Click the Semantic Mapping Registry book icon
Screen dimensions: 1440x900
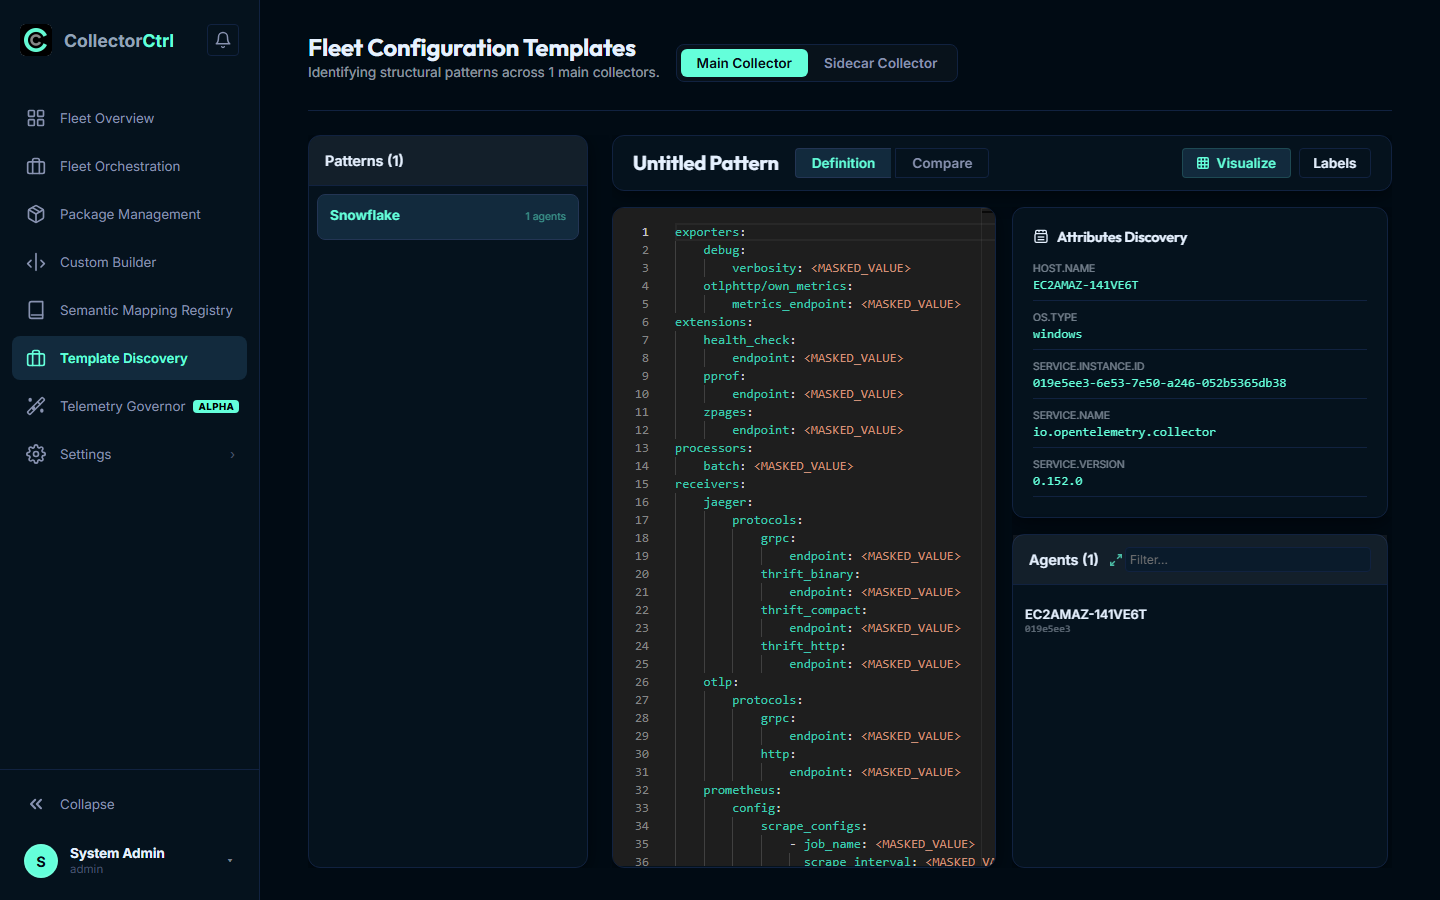[36, 310]
